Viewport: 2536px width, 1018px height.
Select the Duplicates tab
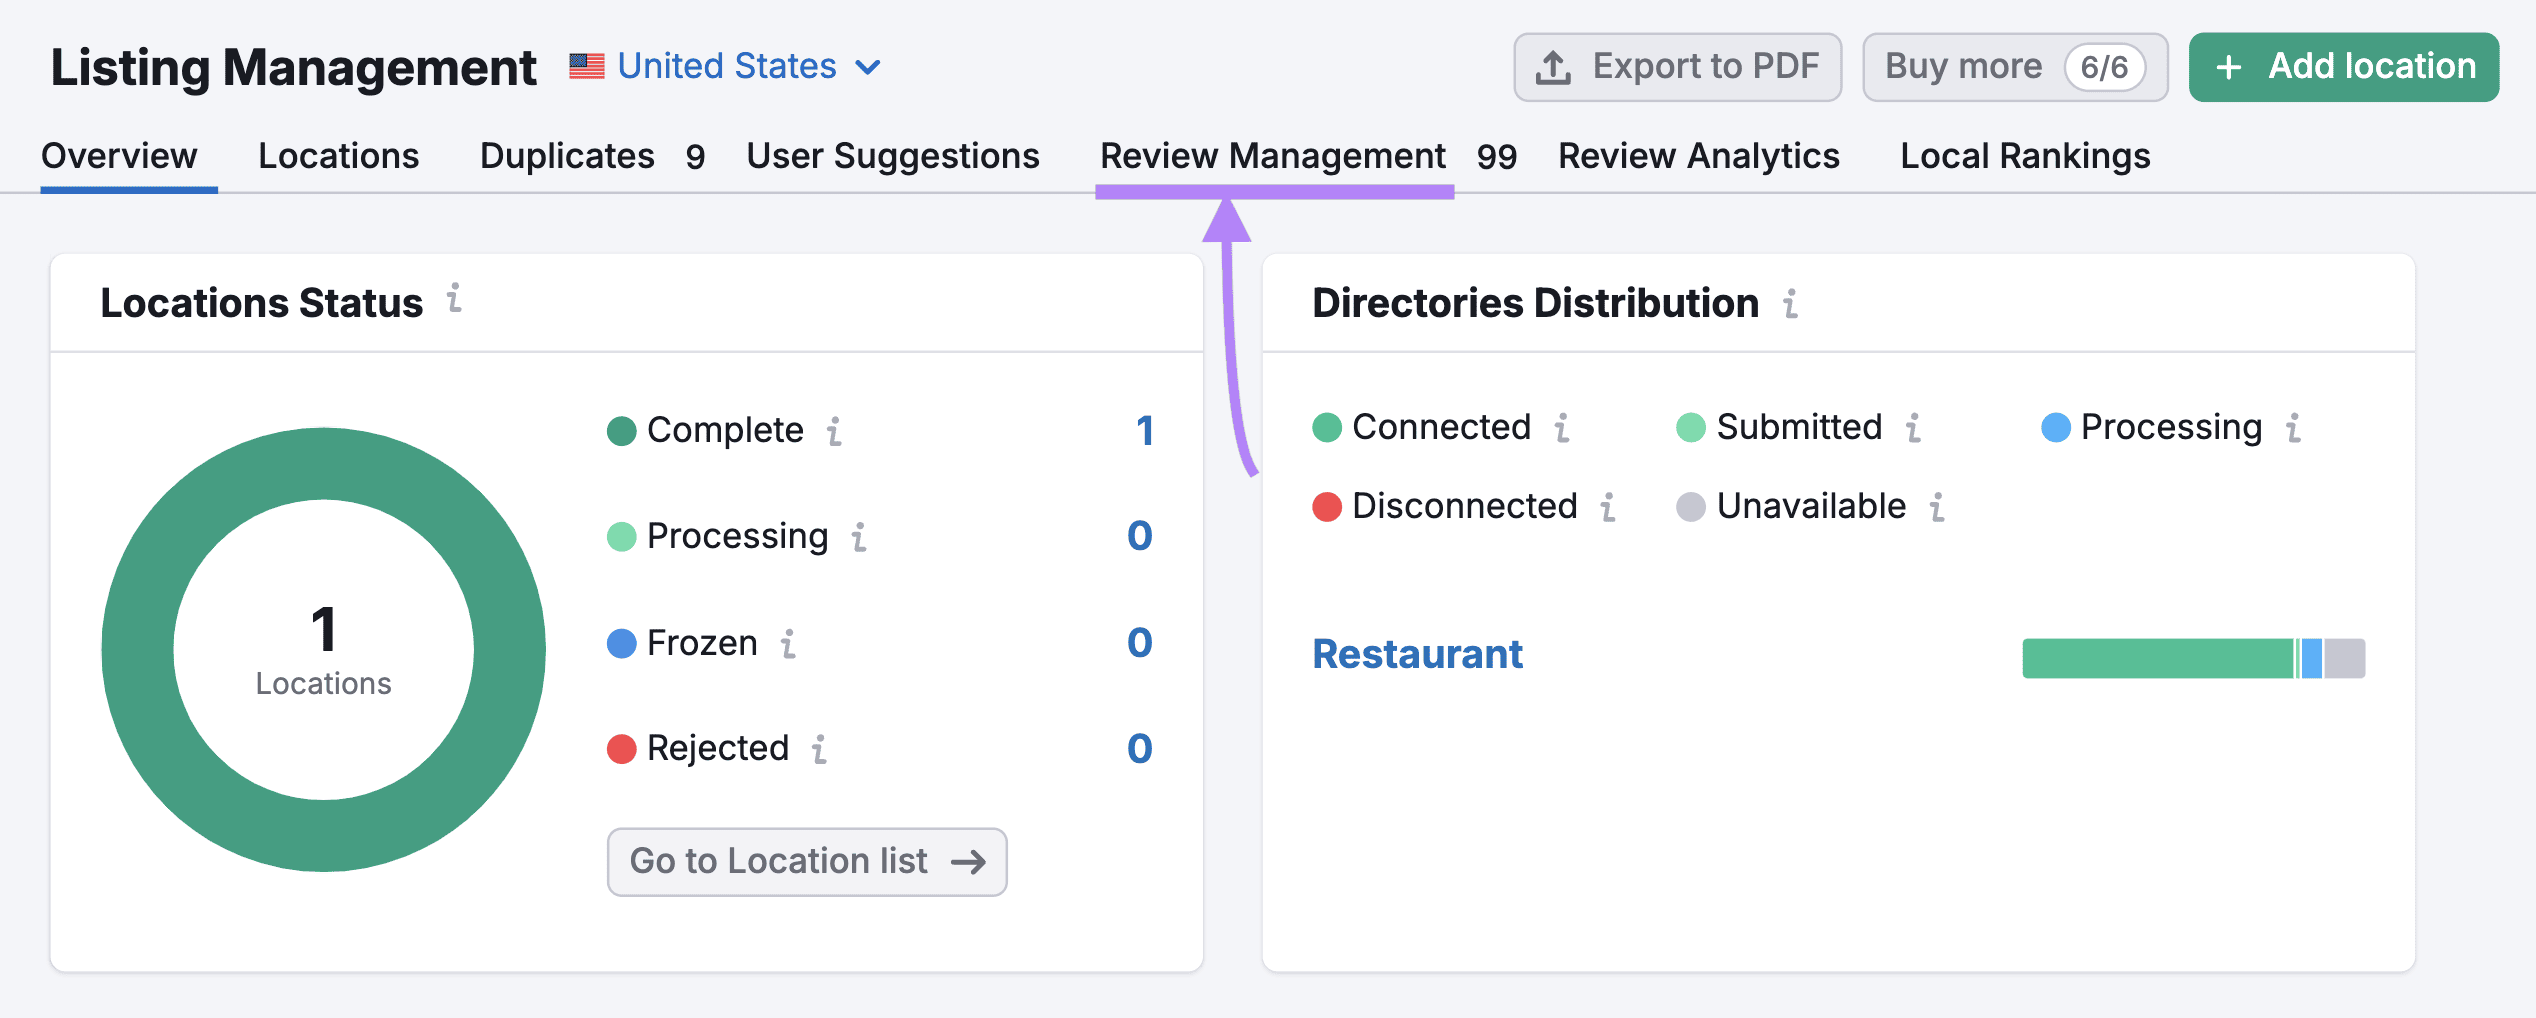tap(566, 156)
